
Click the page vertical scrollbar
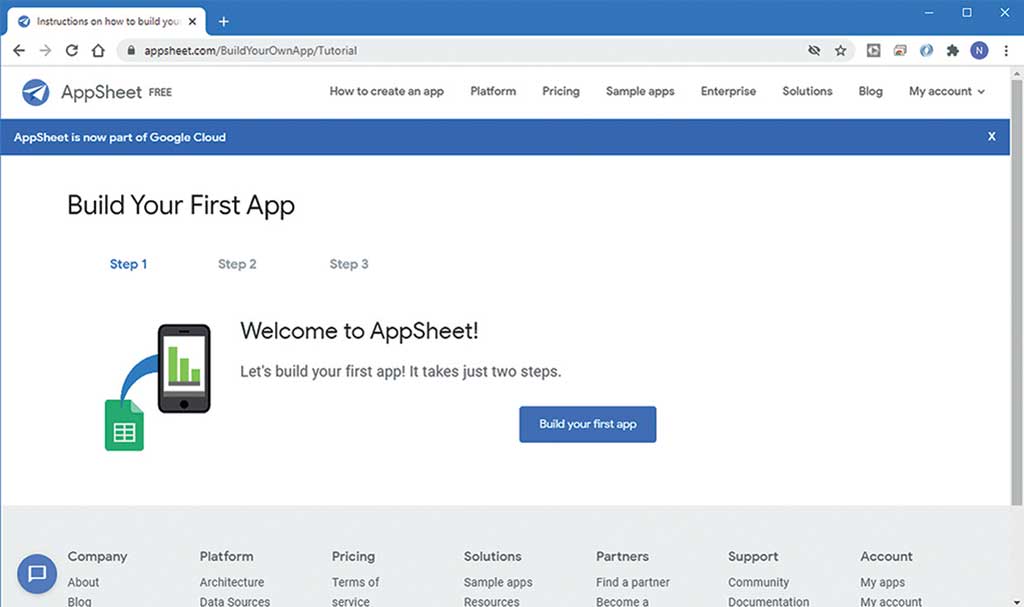click(1016, 293)
